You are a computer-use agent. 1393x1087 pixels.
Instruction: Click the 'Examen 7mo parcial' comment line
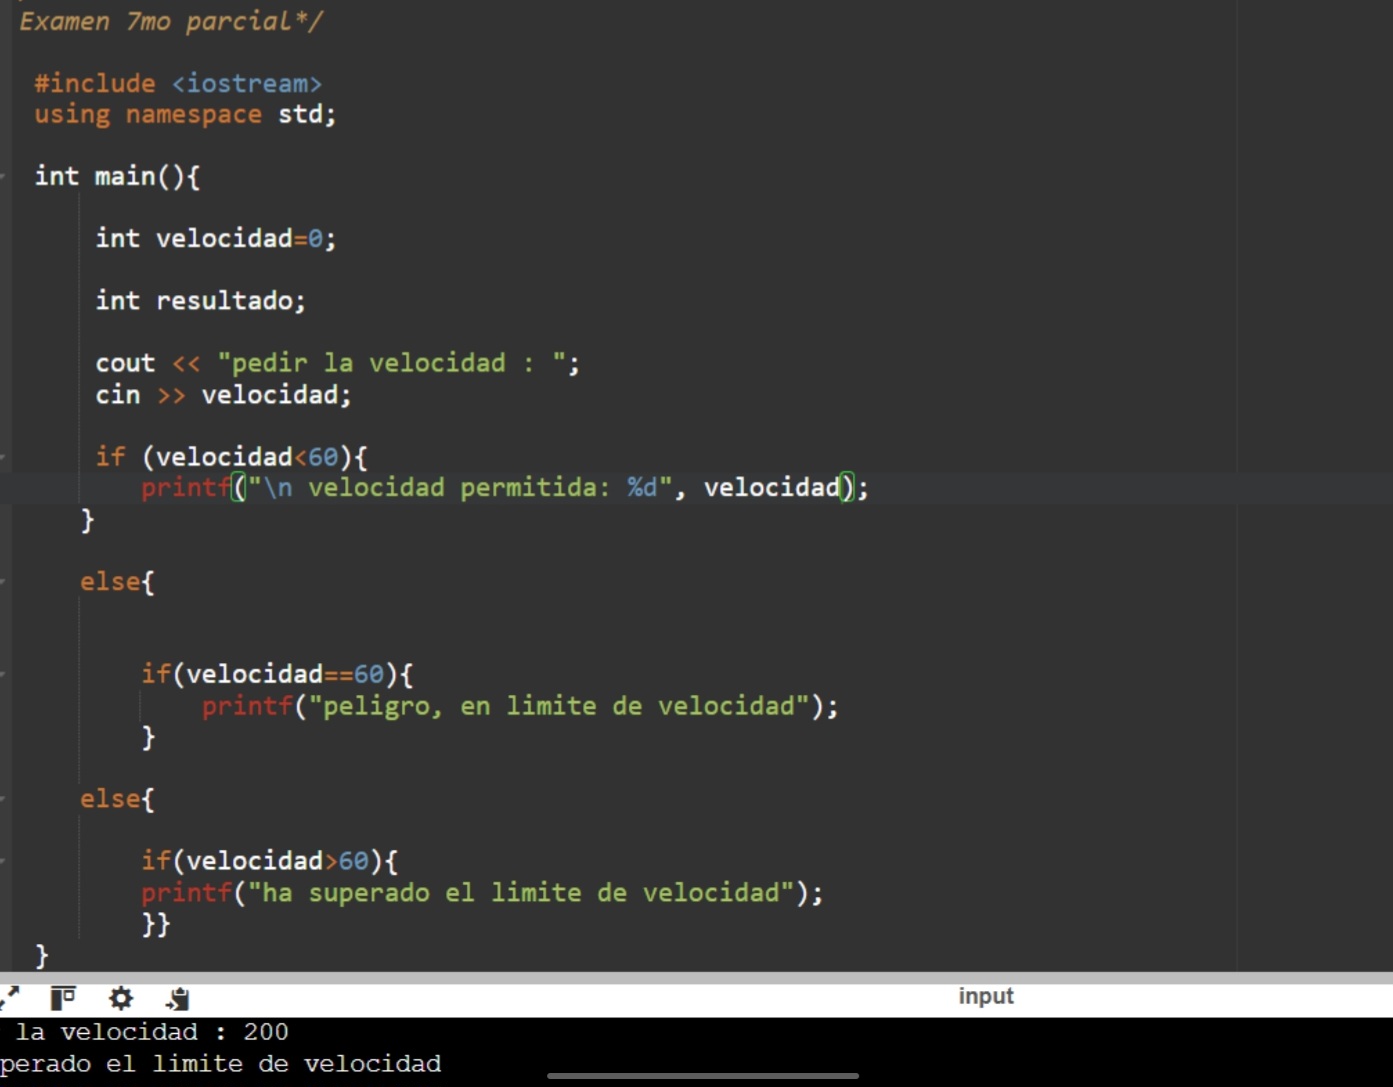(170, 22)
